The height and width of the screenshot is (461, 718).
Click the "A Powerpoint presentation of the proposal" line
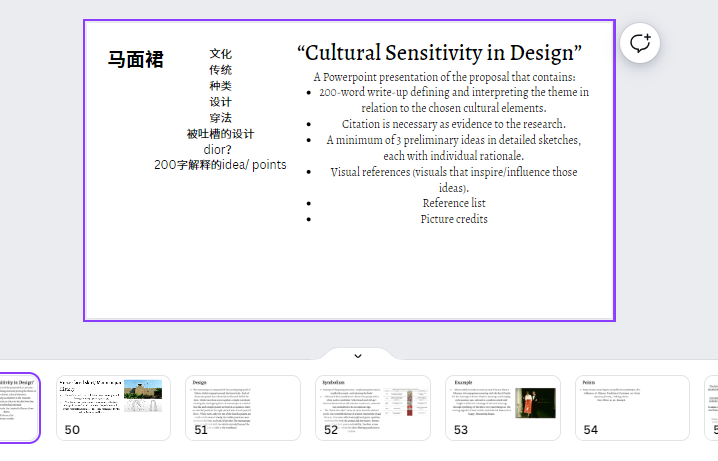(444, 76)
